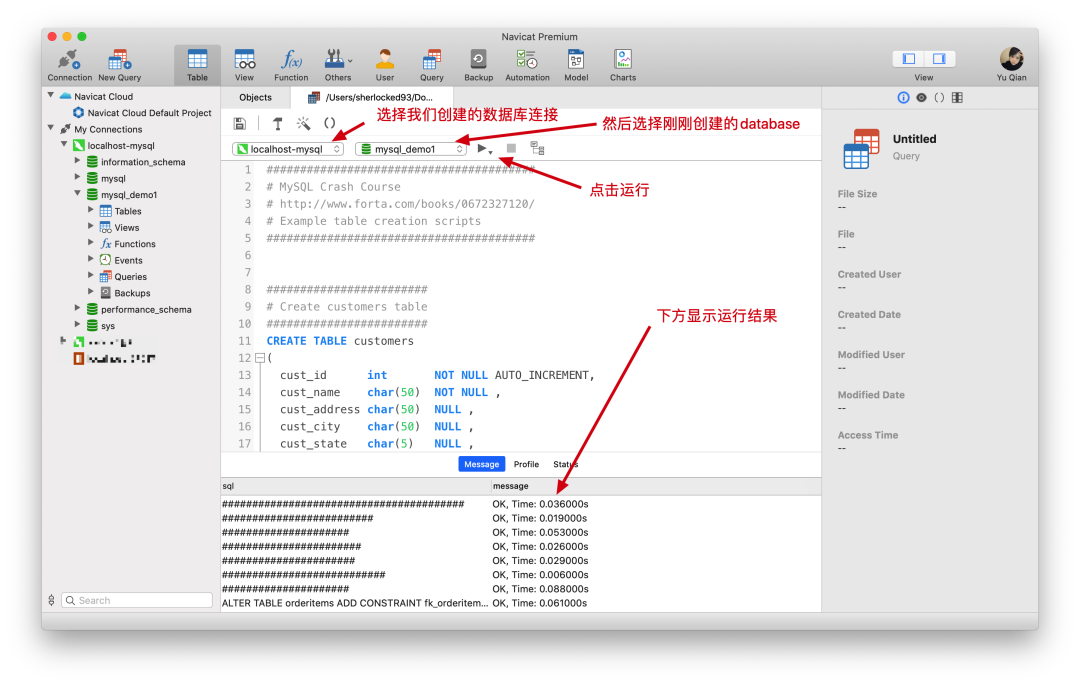1080x685 pixels.
Task: Select Queries under mysql_demo1
Action: (130, 277)
